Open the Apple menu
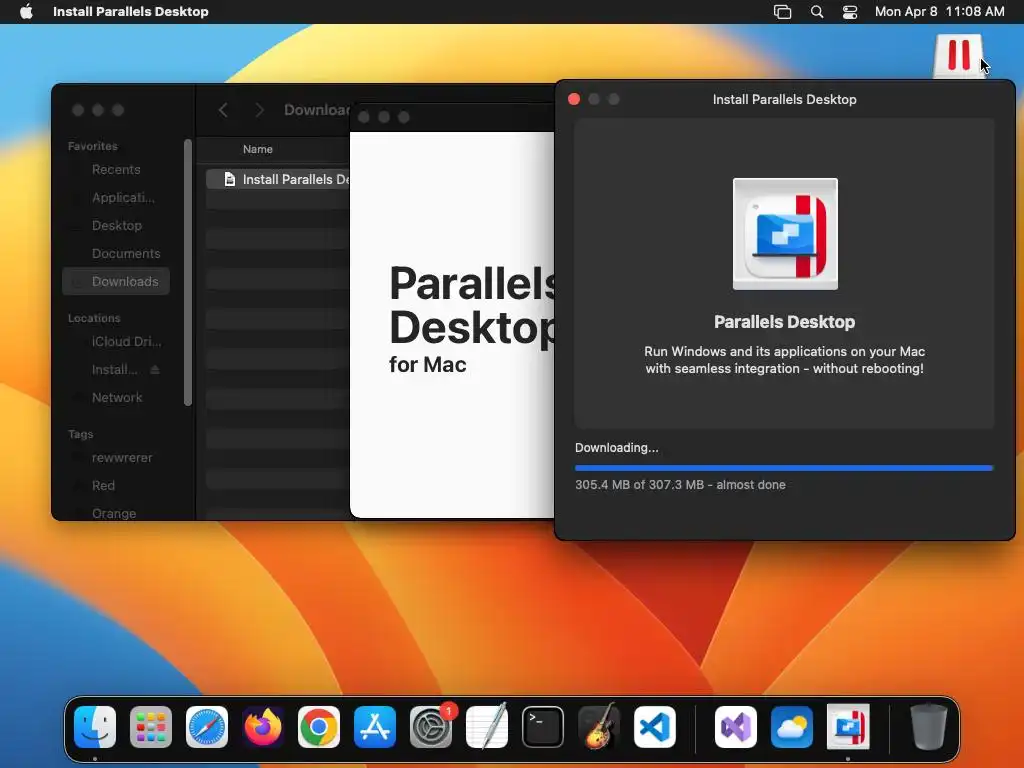This screenshot has width=1024, height=768. (26, 12)
